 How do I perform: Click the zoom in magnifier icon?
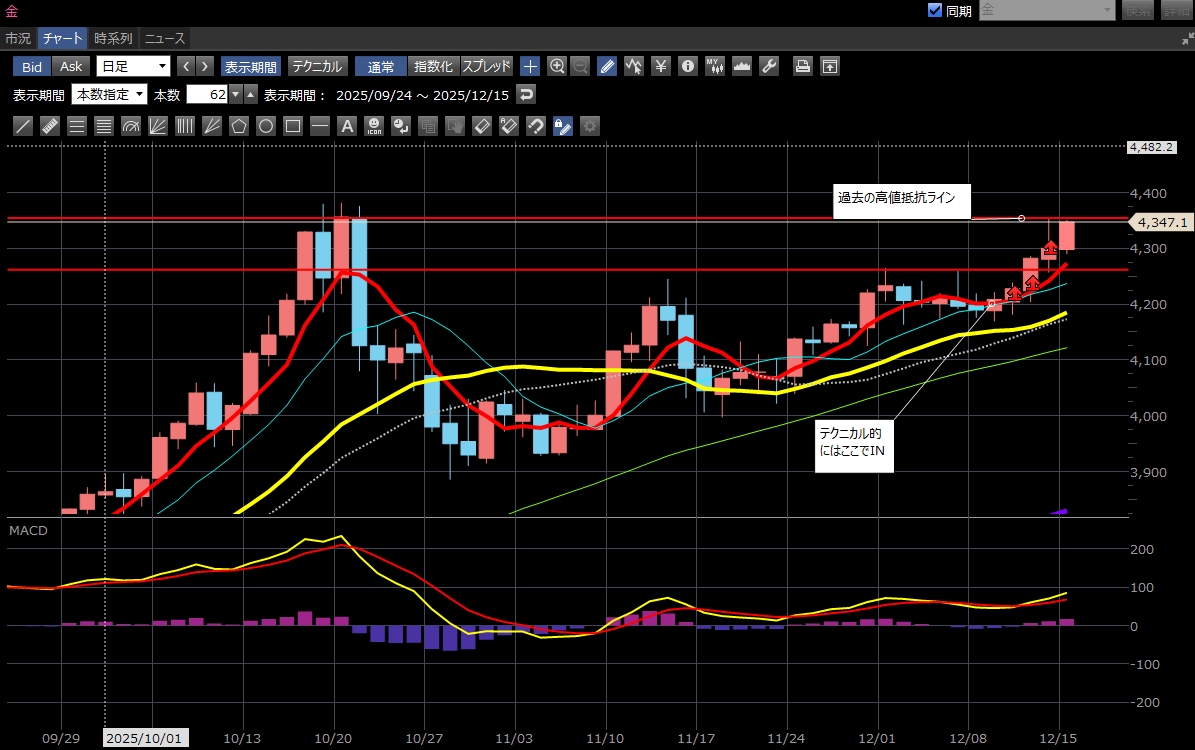[x=556, y=66]
